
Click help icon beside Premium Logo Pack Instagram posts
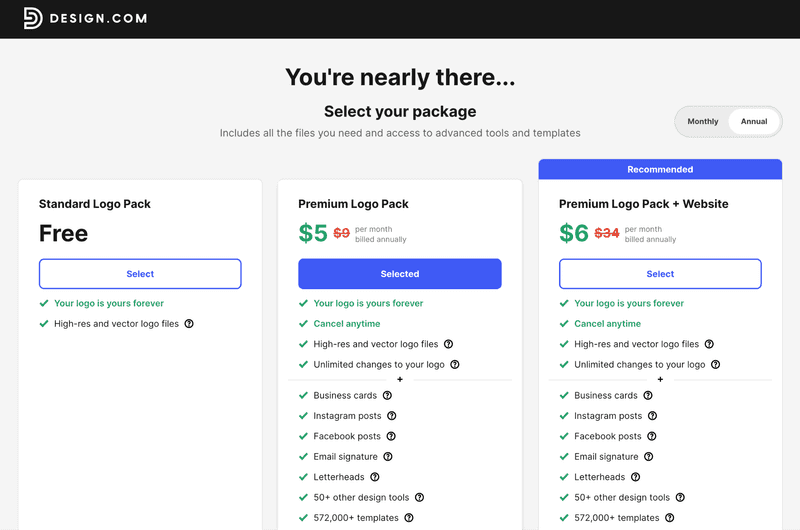tap(392, 416)
